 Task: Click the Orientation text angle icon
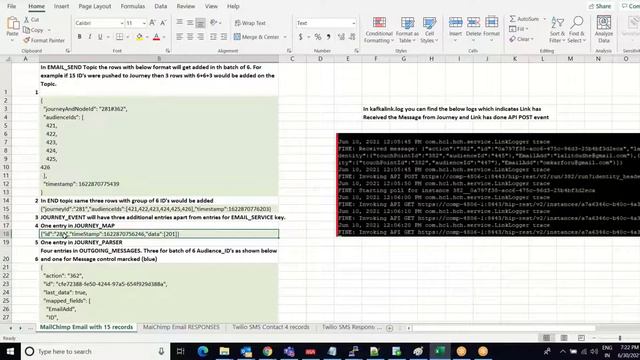213,22
